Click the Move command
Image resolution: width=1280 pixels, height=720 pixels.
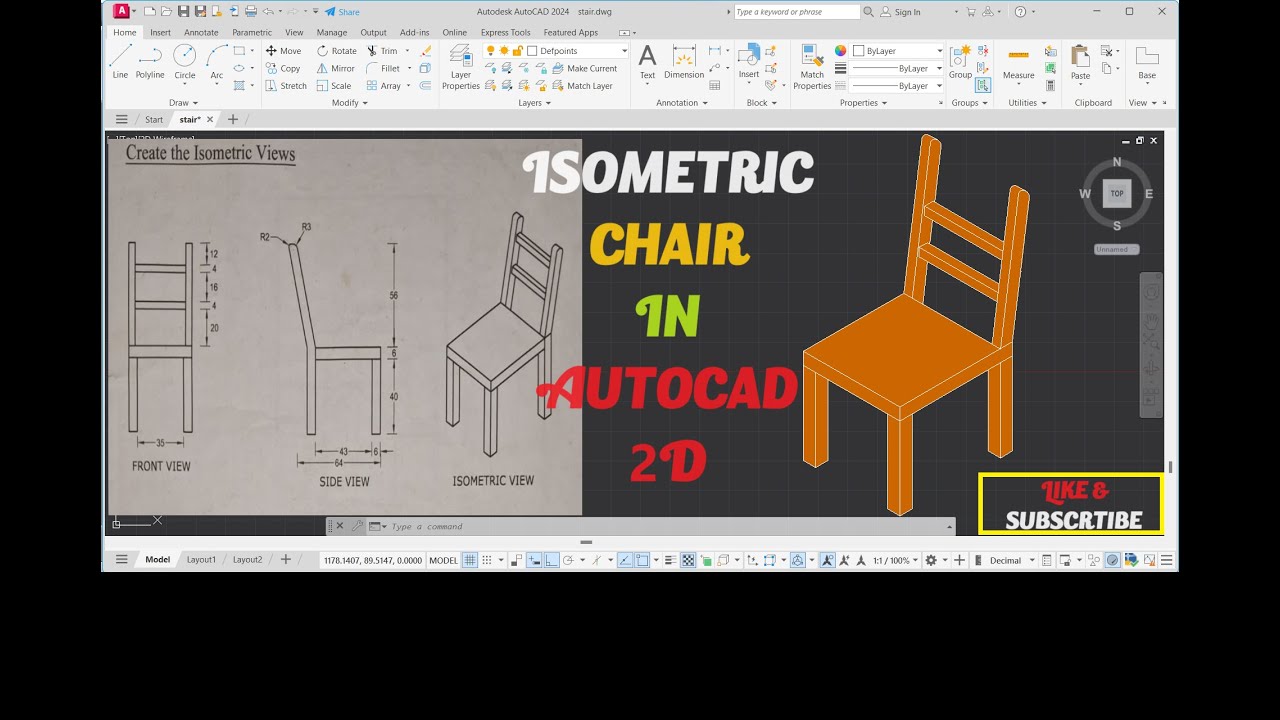(283, 51)
